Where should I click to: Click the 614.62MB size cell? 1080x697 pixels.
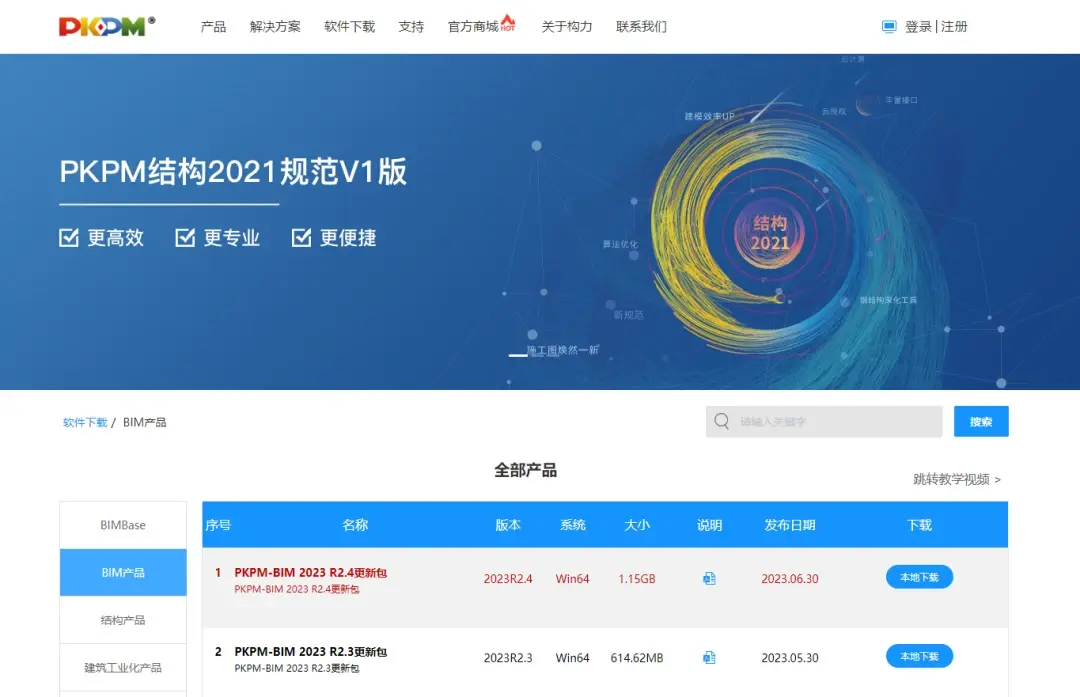637,658
